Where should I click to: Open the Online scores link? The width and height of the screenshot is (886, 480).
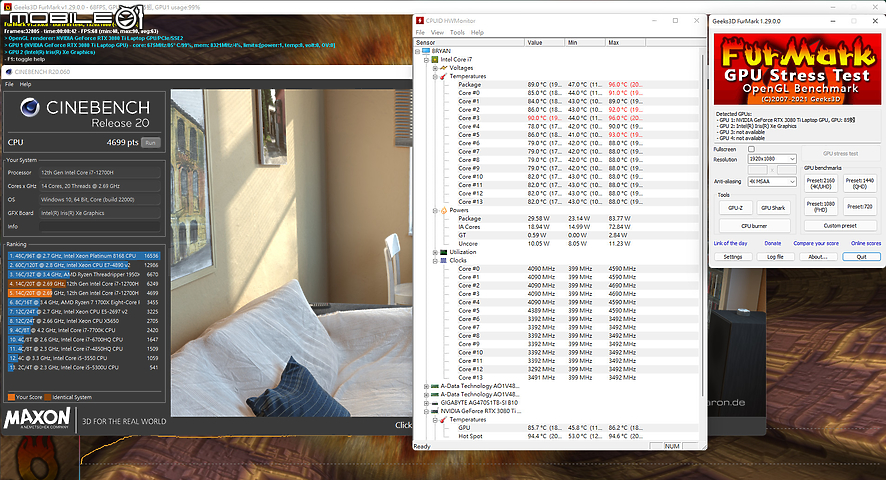(866, 243)
